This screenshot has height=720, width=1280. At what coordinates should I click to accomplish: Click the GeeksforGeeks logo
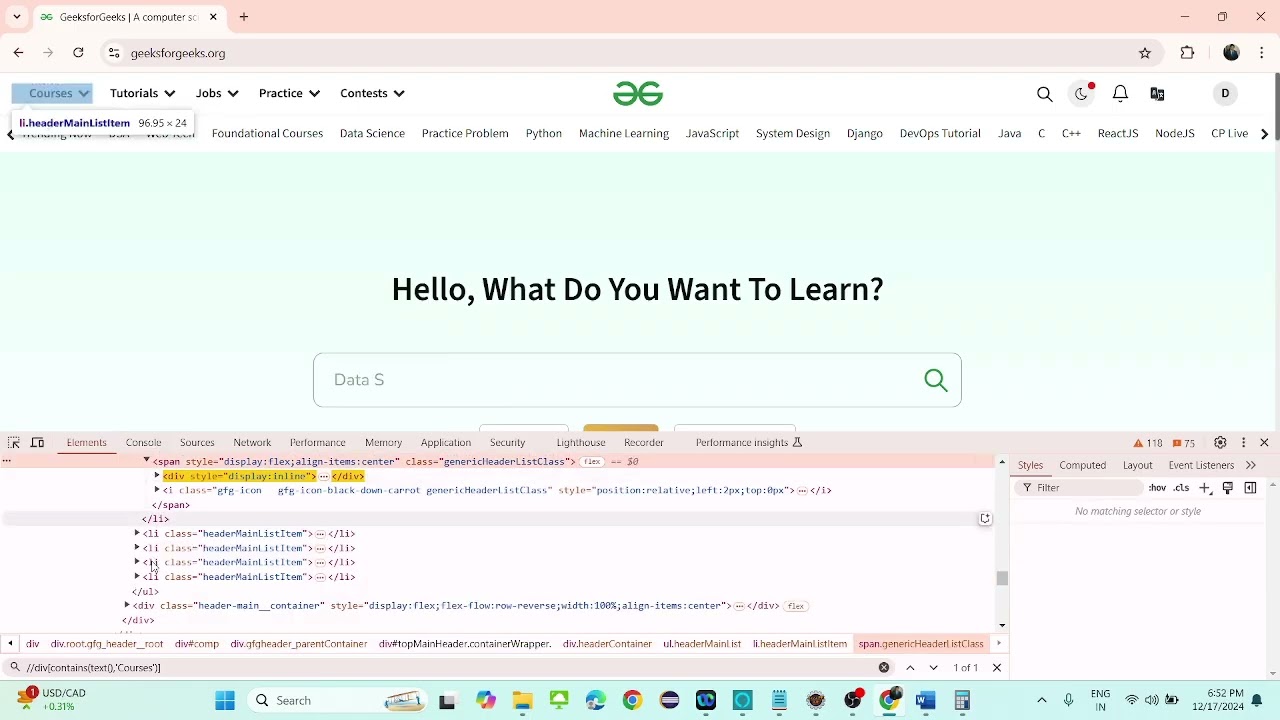pyautogui.click(x=638, y=93)
